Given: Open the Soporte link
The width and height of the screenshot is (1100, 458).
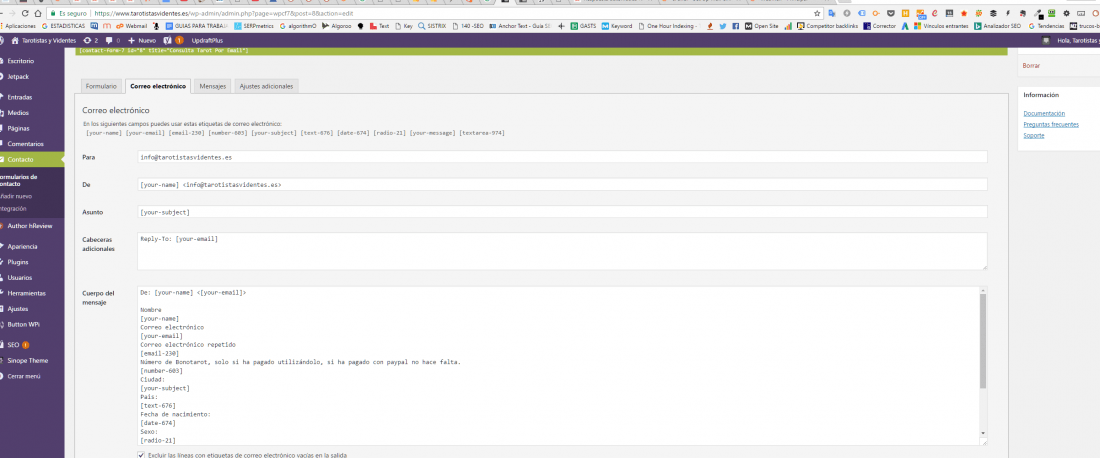Looking at the screenshot, I should (1033, 135).
